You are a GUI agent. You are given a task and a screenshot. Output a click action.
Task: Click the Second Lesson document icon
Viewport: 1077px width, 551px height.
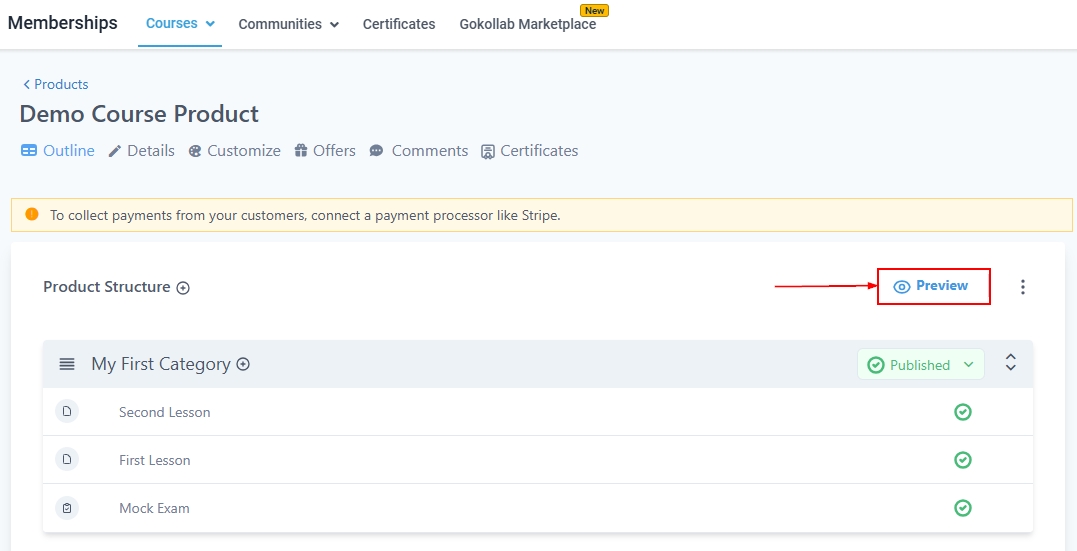point(67,412)
